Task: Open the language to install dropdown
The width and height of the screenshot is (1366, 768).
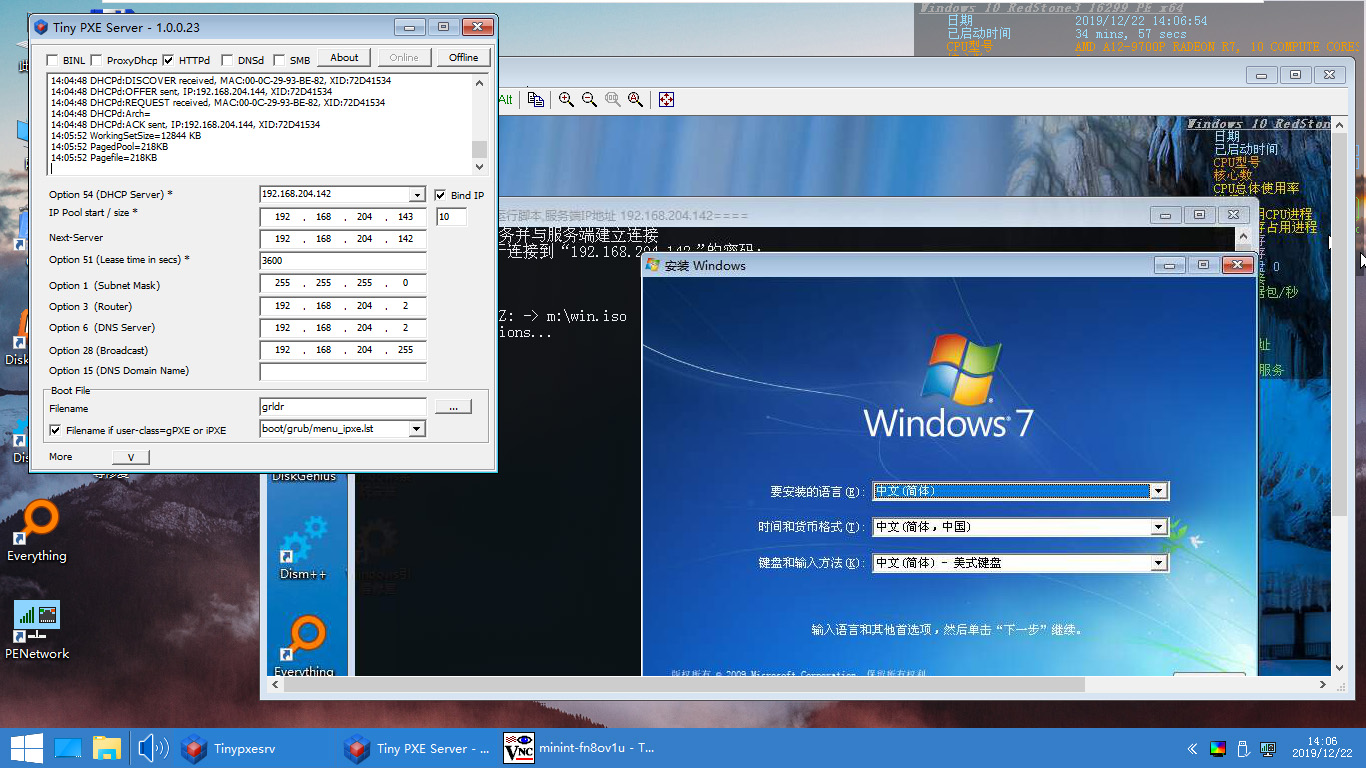Action: [1159, 491]
